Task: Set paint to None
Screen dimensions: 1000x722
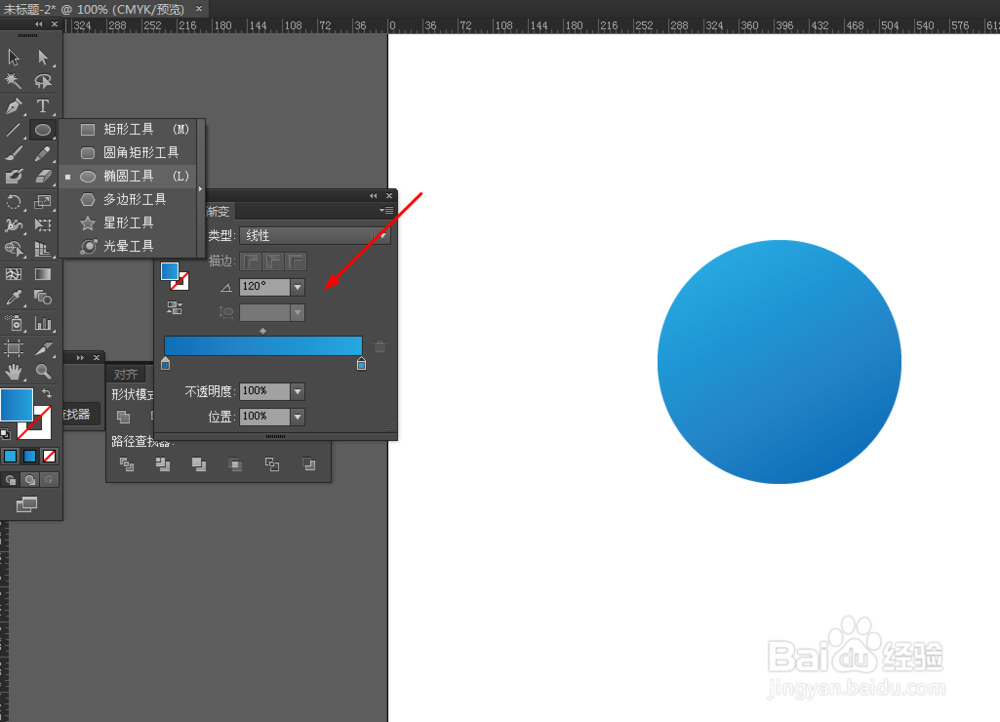Action: (x=49, y=456)
